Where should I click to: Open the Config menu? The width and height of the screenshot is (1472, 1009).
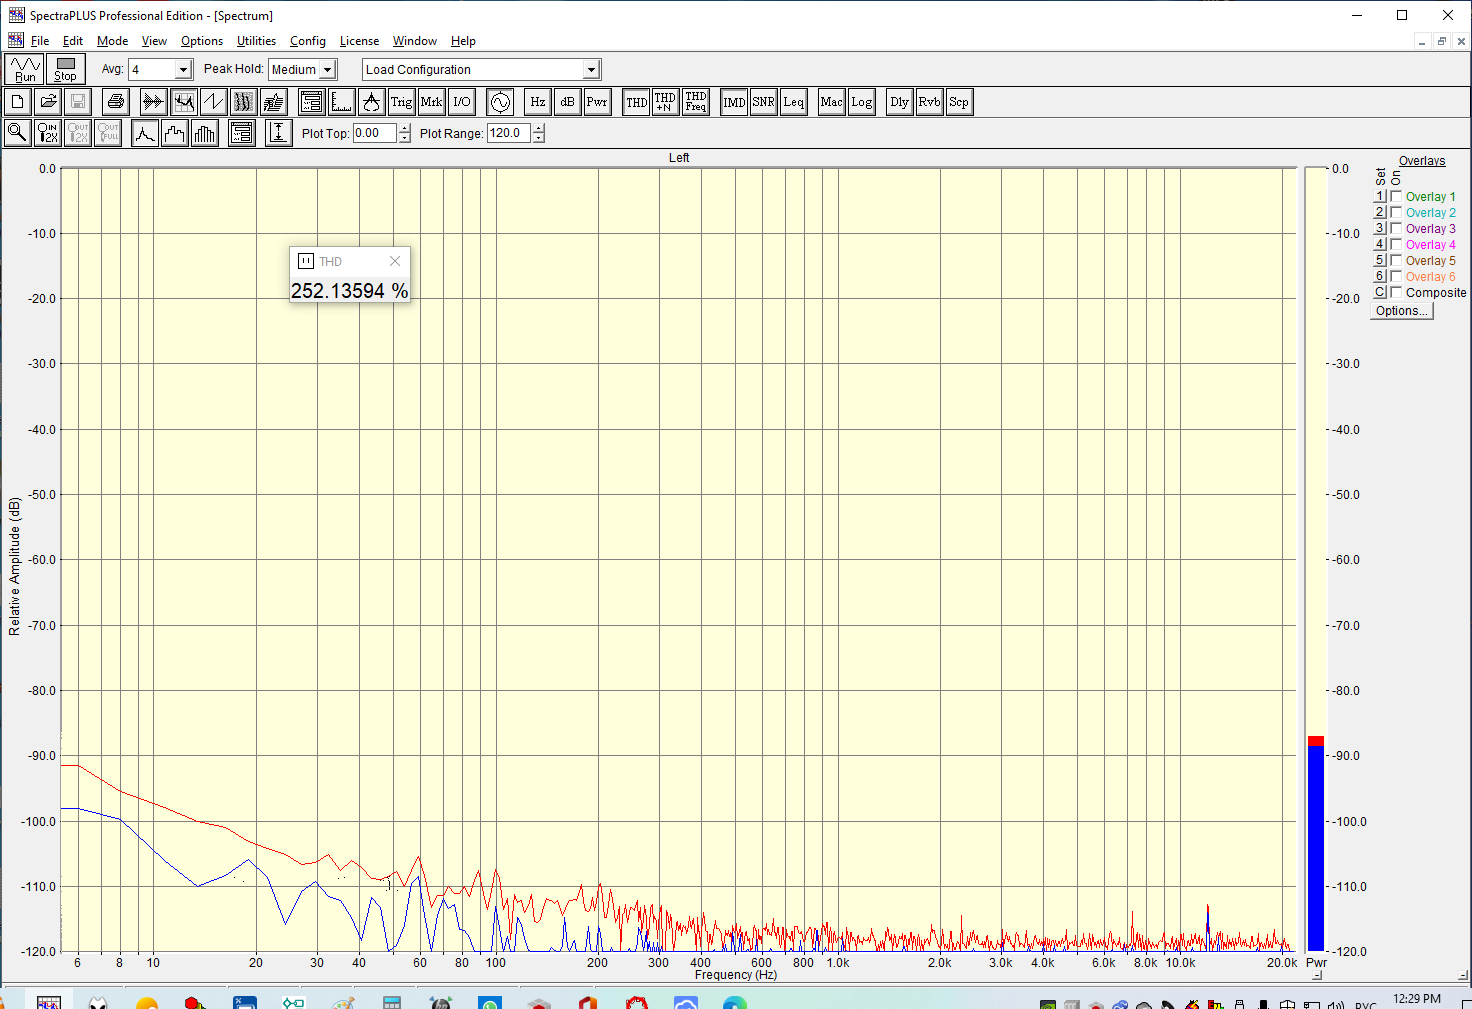pos(308,41)
